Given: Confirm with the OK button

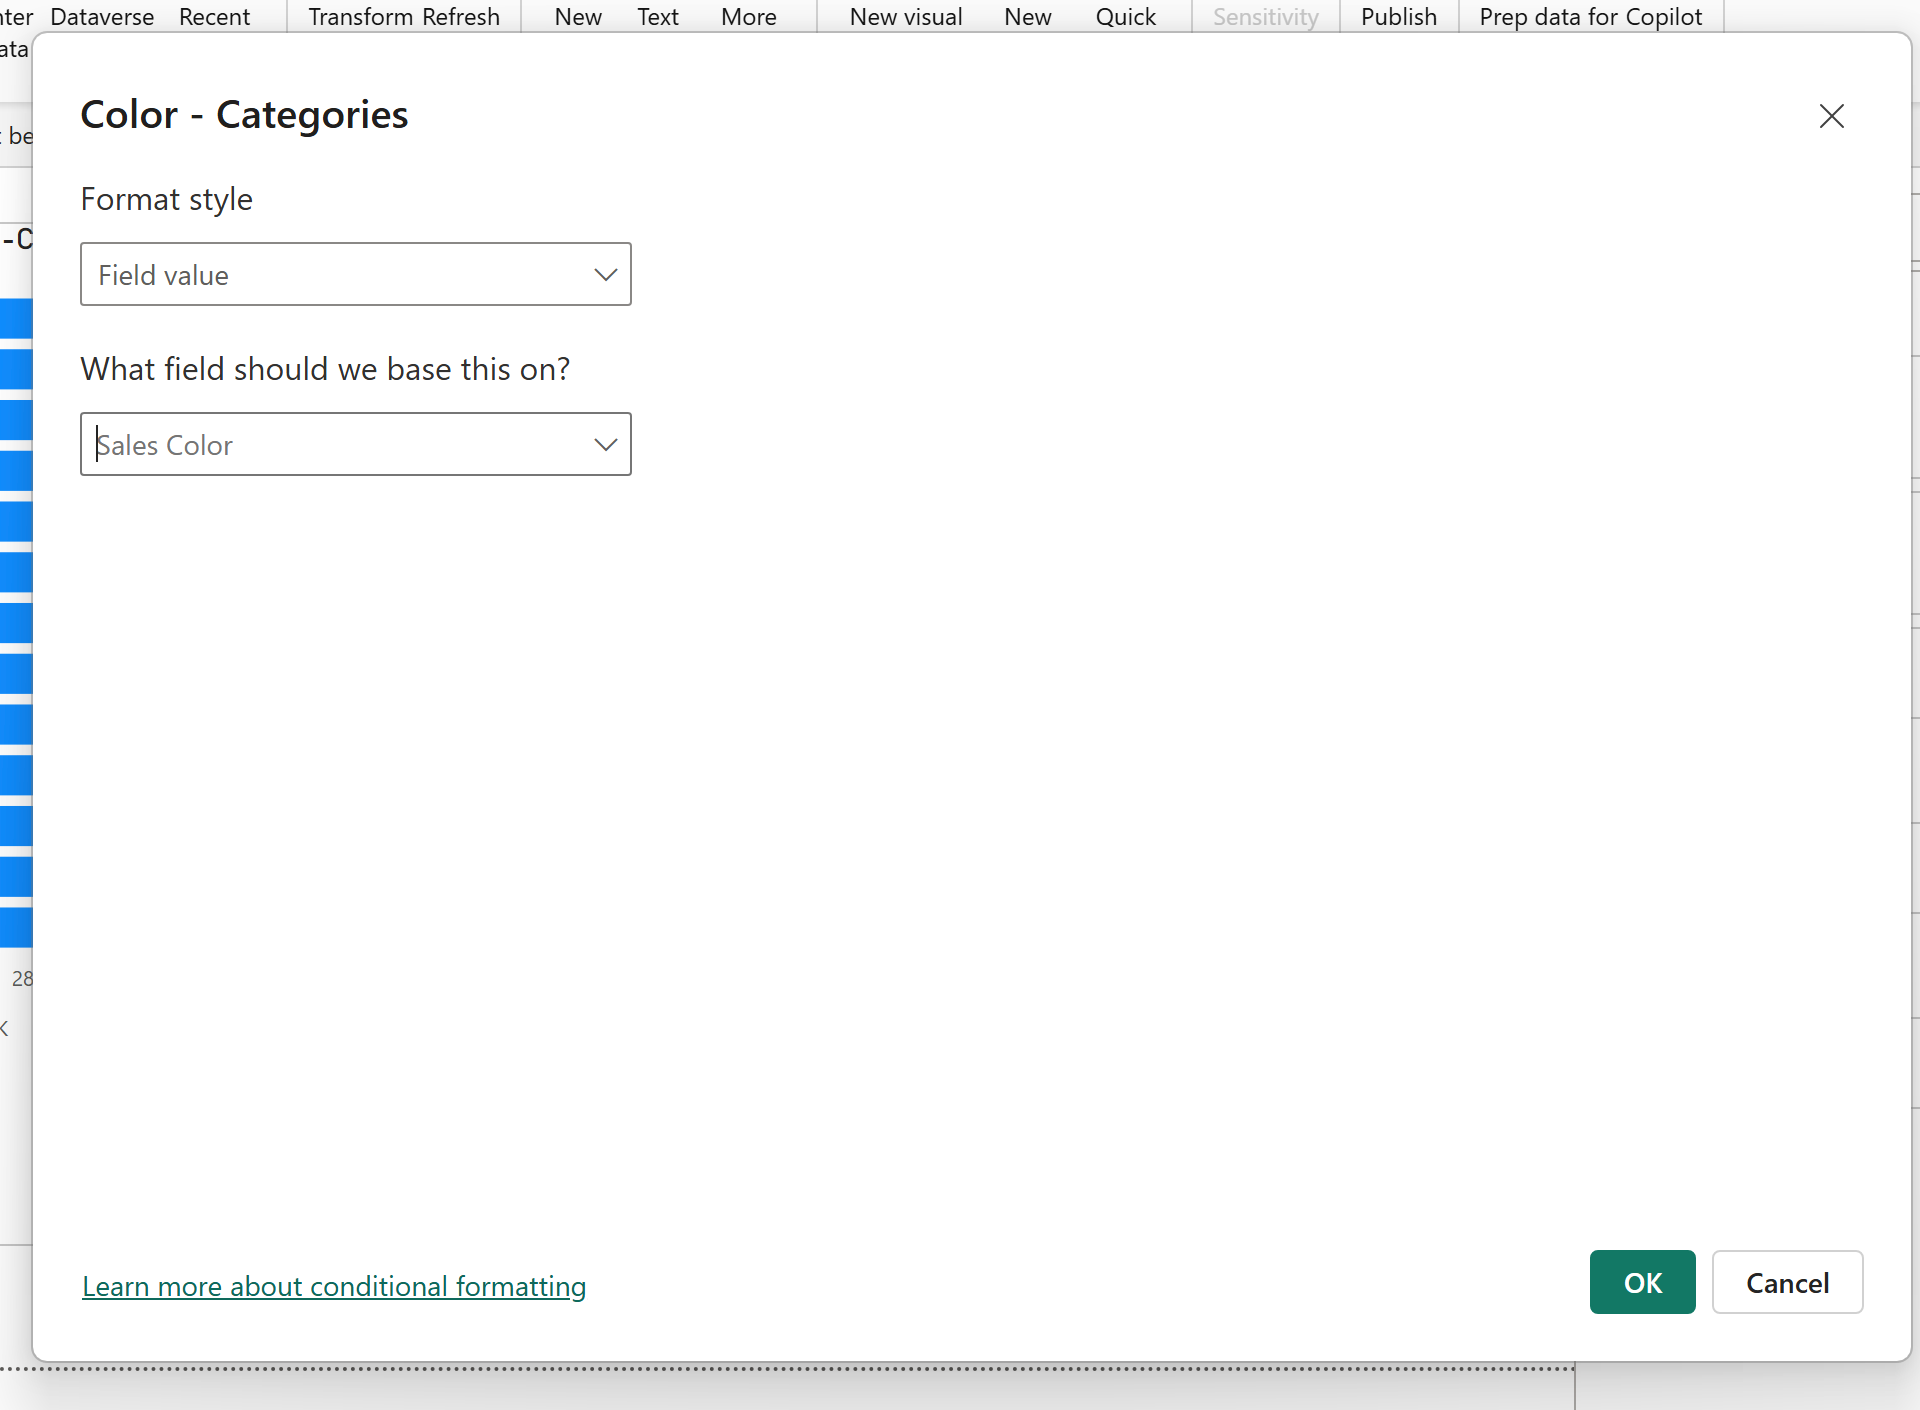Looking at the screenshot, I should pos(1642,1282).
